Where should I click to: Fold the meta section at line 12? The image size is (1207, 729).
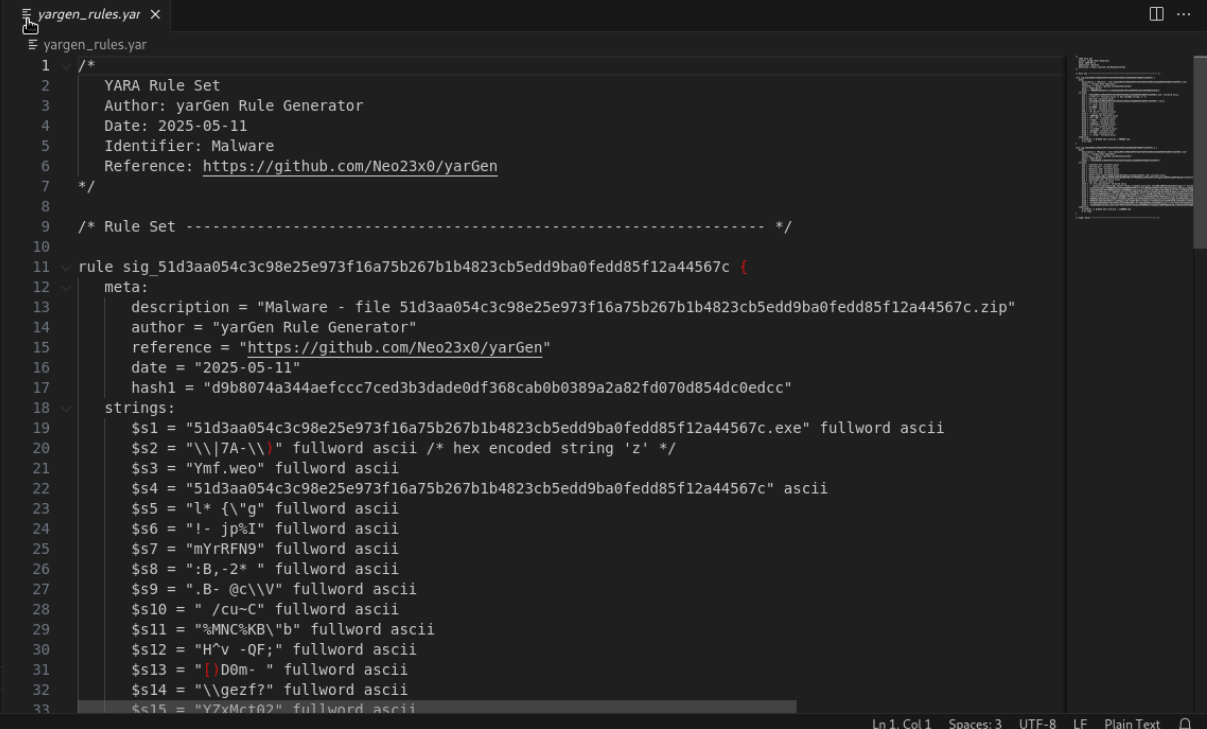pyautogui.click(x=66, y=287)
